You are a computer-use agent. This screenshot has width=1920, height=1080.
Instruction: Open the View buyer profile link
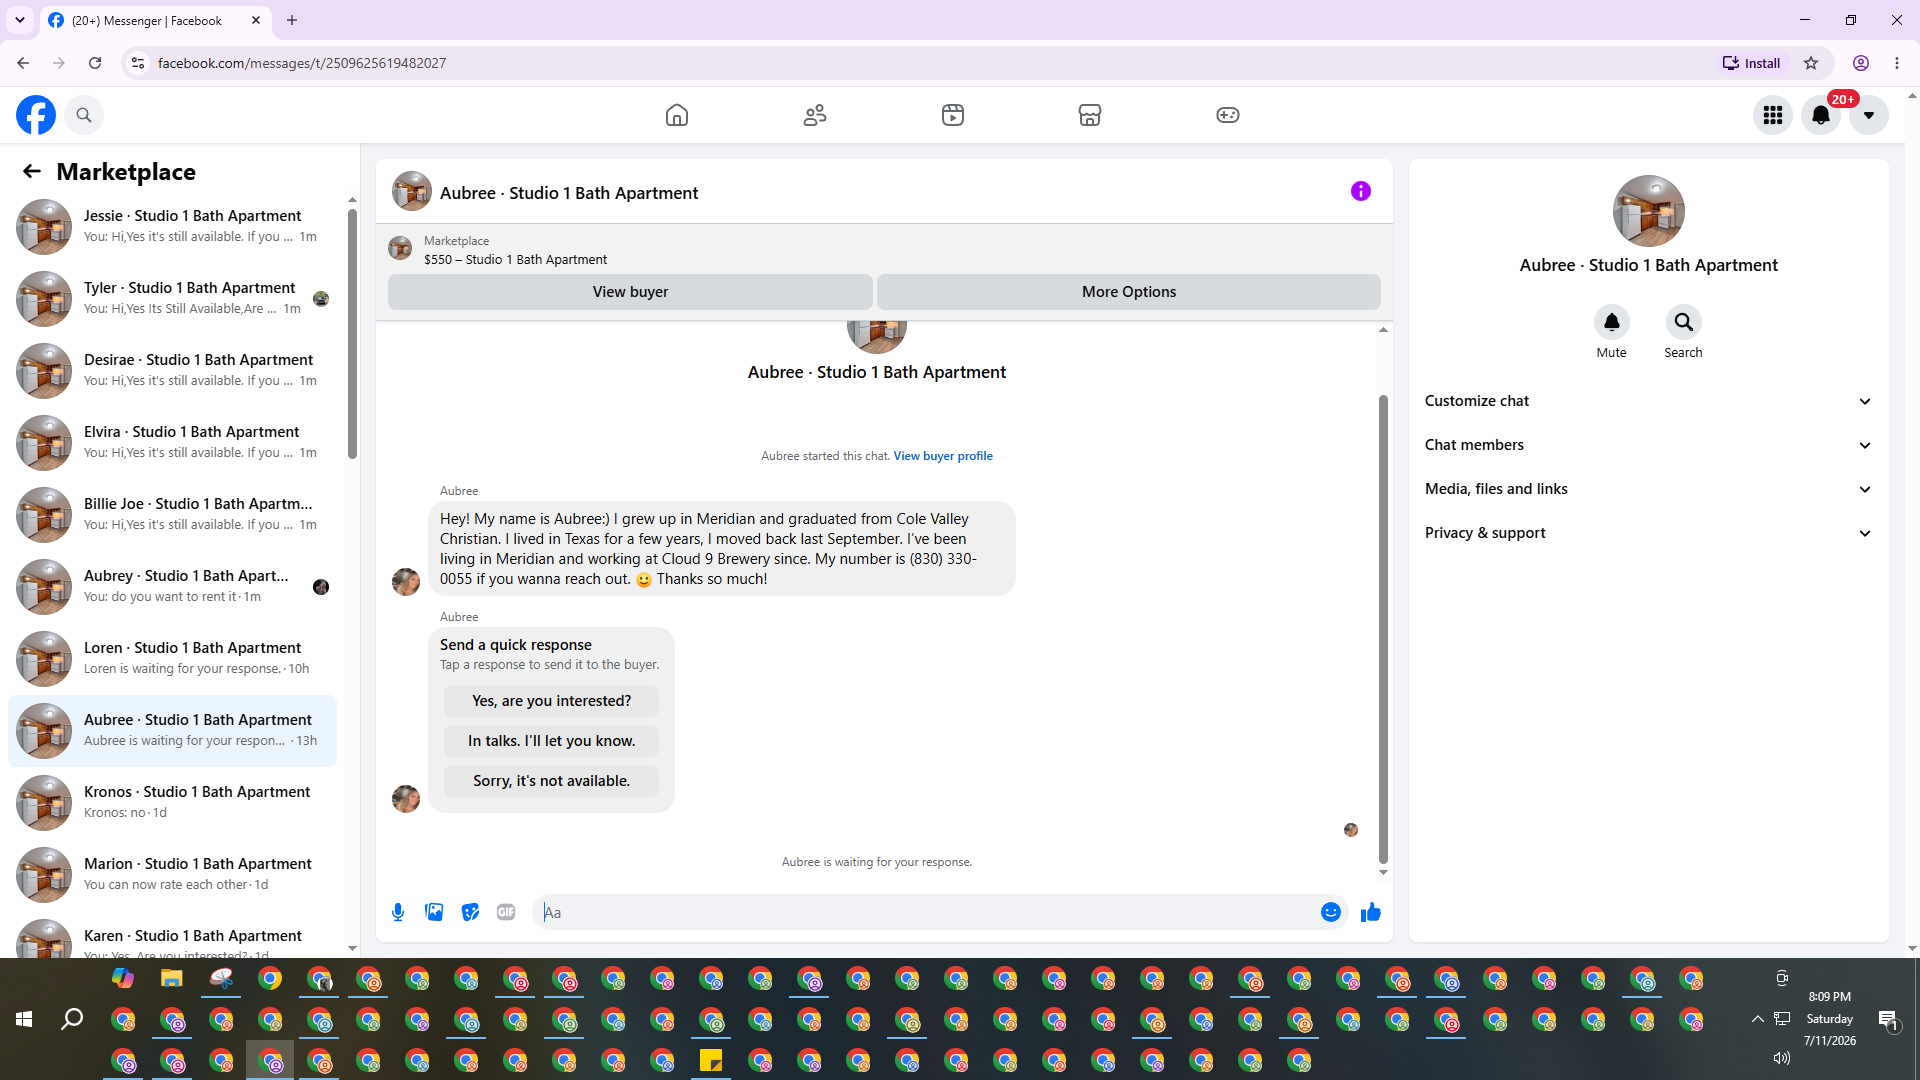pos(943,456)
